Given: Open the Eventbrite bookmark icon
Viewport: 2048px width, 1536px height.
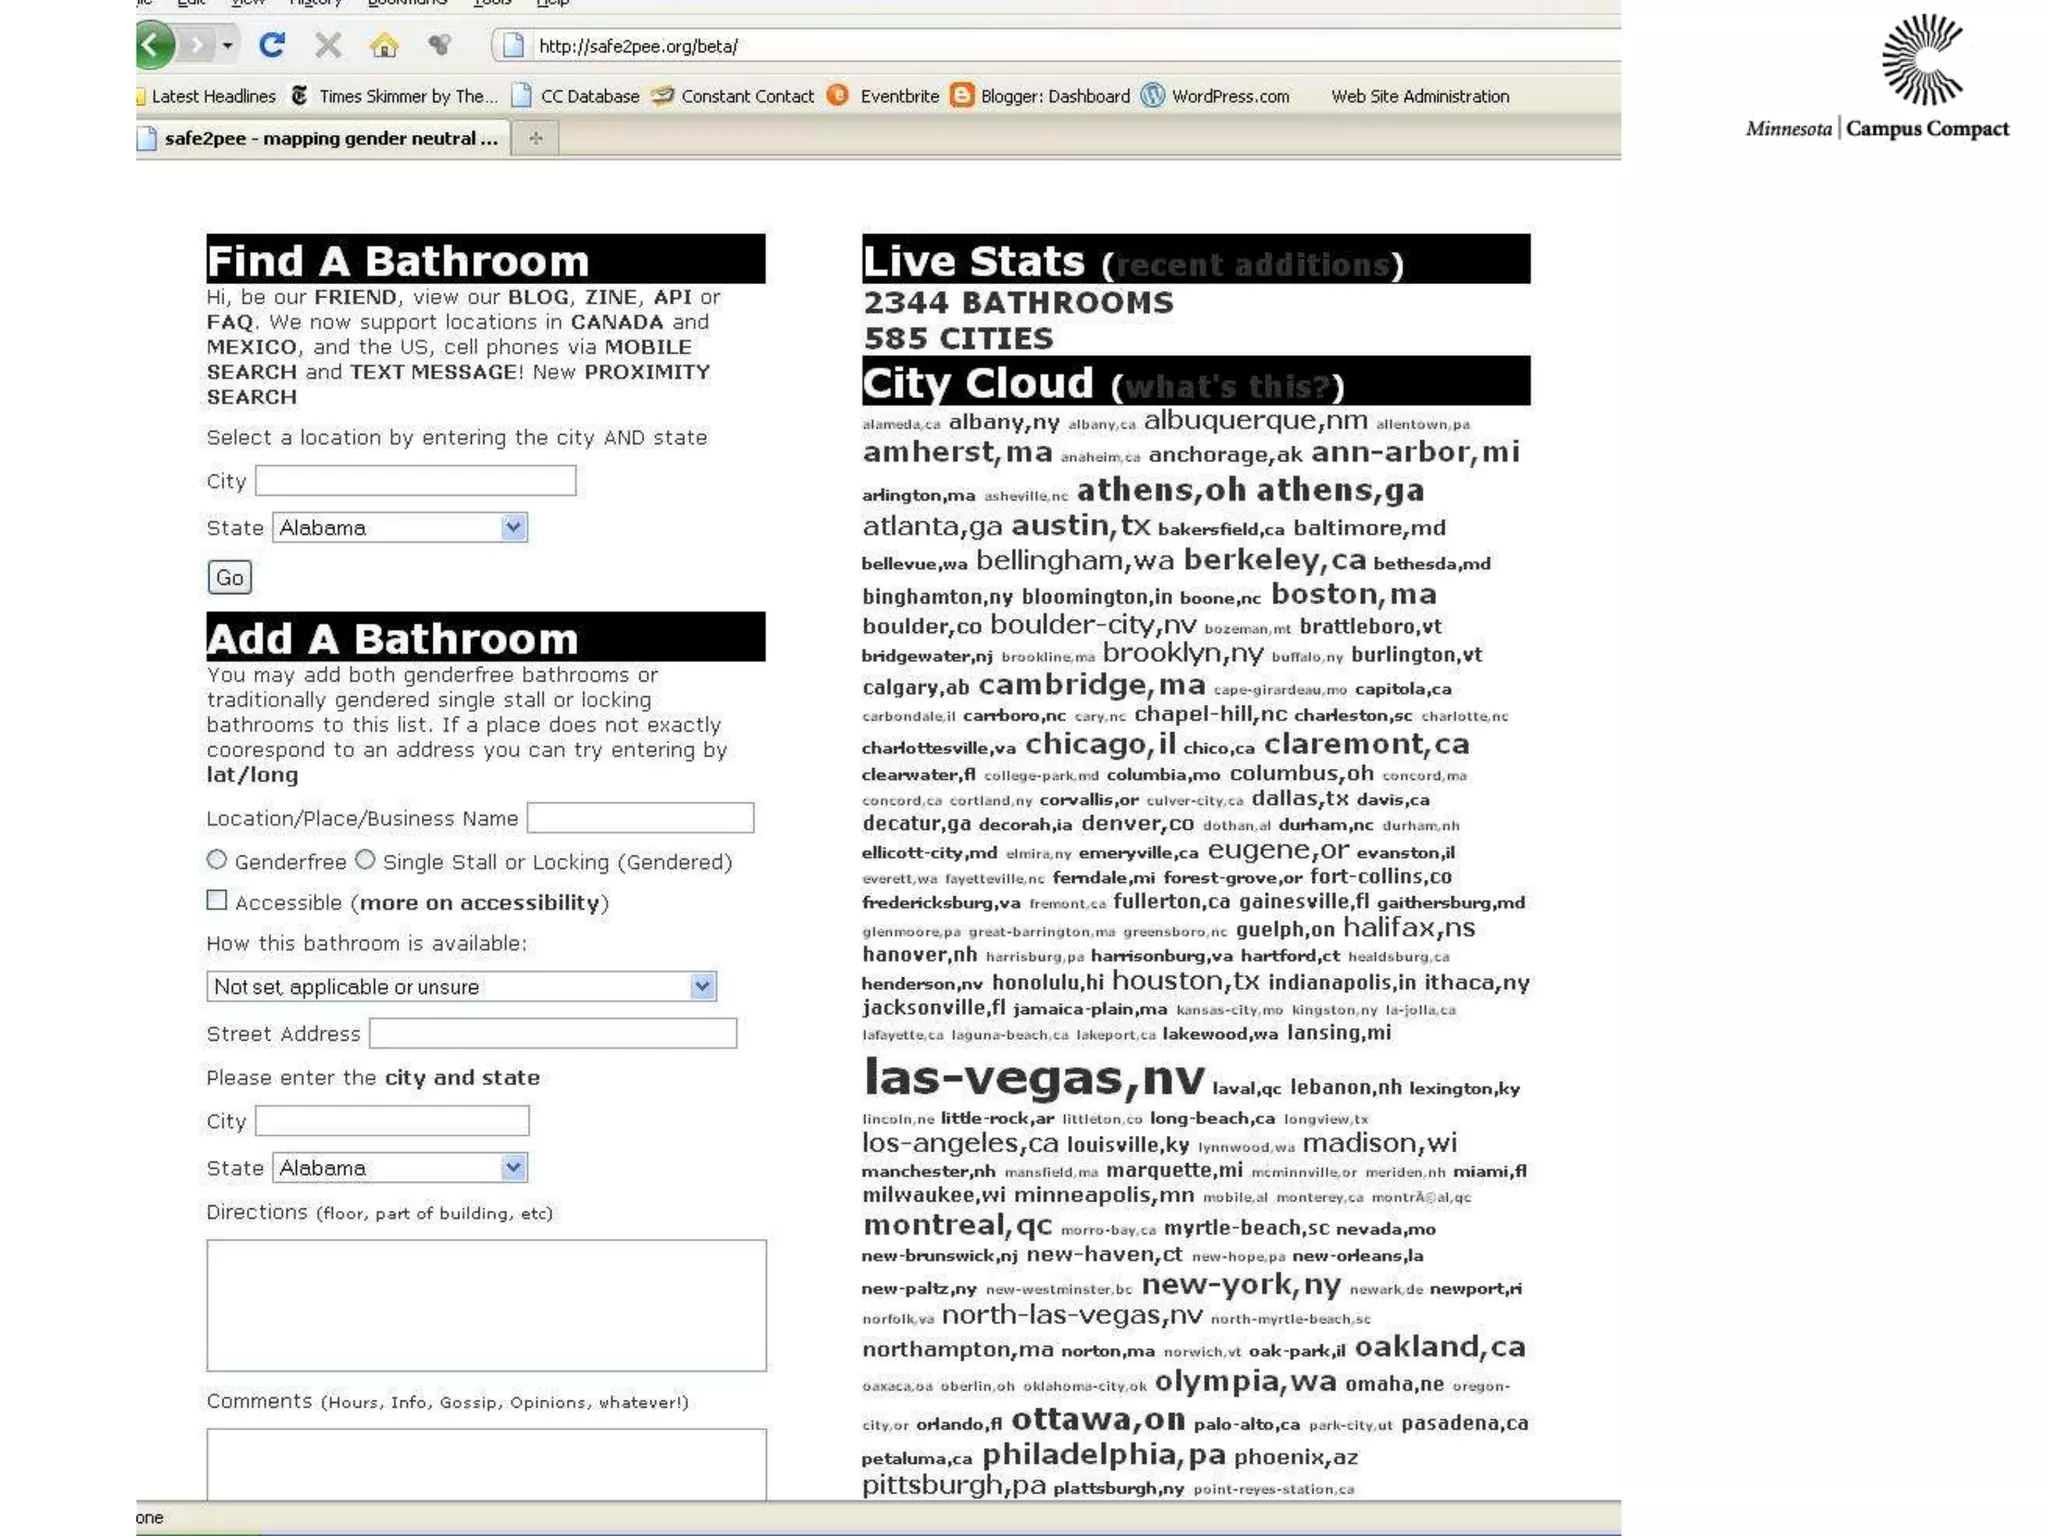Looking at the screenshot, I should click(x=838, y=96).
